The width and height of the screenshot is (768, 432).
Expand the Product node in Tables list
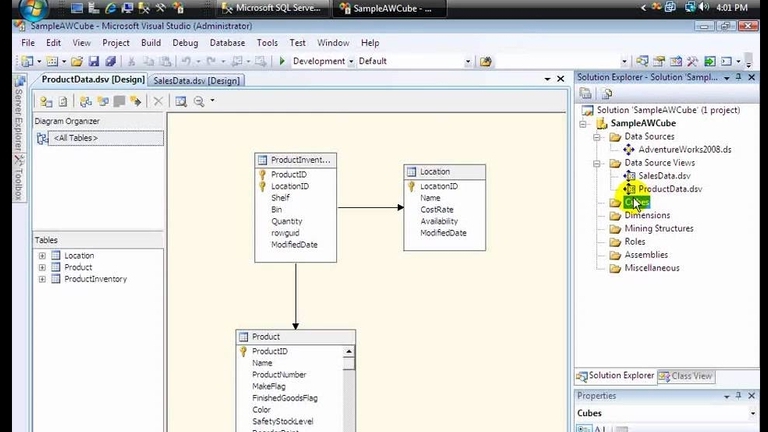(x=42, y=267)
